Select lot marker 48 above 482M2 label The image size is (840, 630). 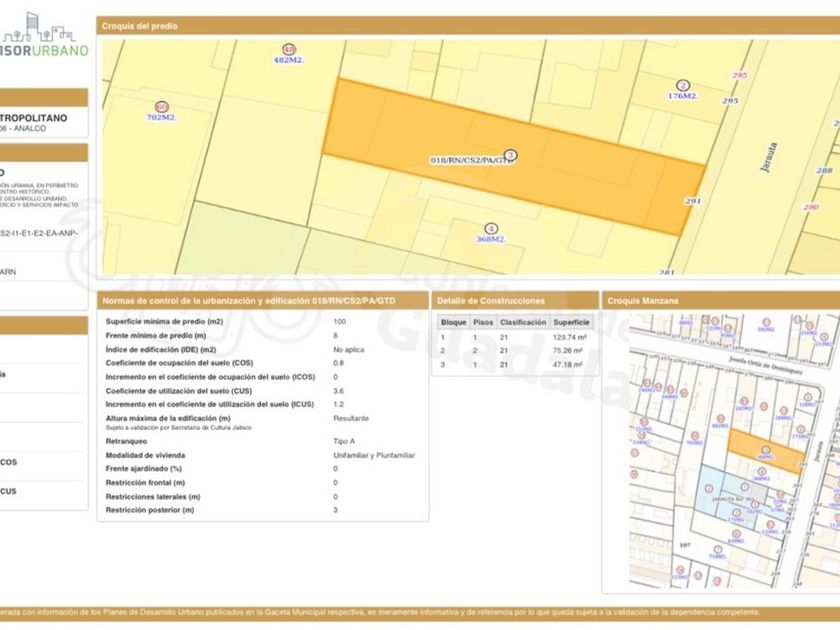(x=289, y=49)
